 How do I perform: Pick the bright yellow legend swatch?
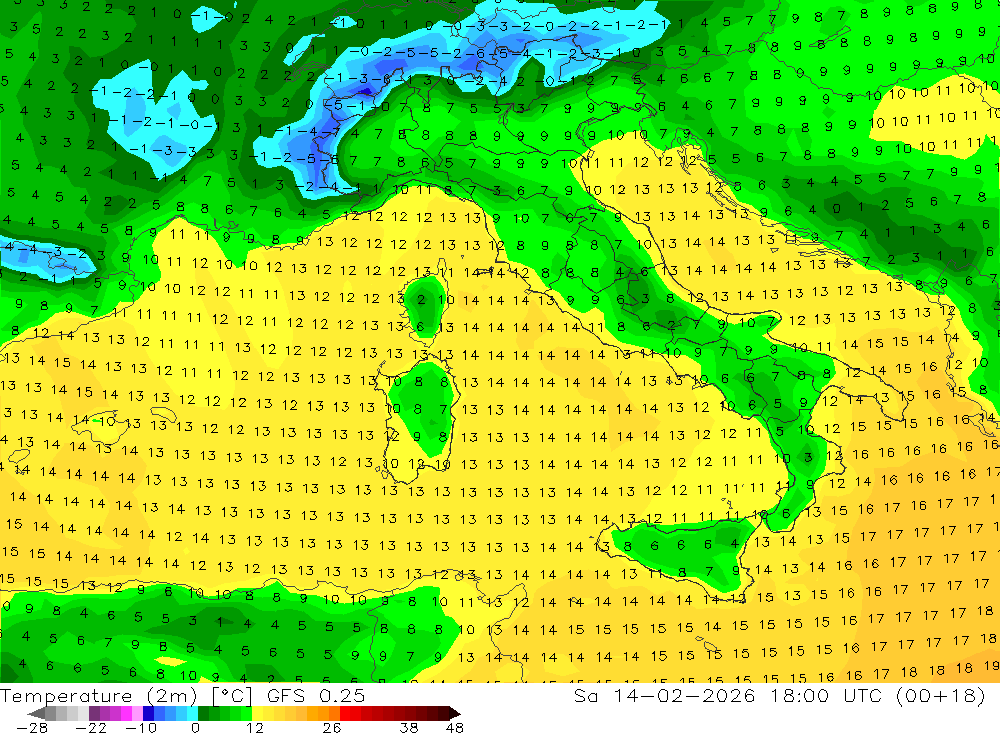[x=257, y=713]
